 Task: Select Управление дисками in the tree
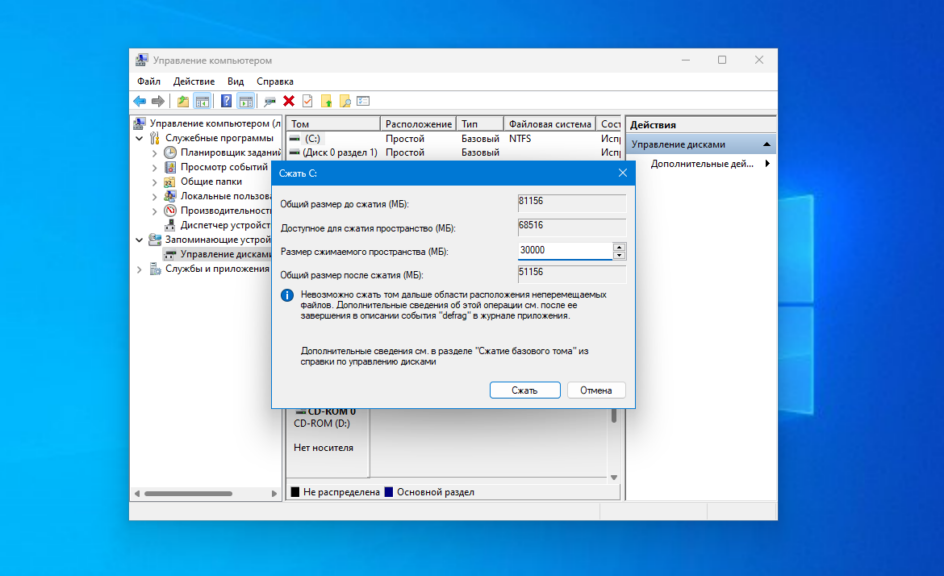click(x=223, y=254)
